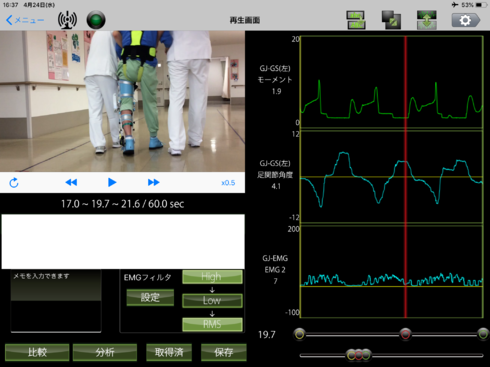The height and width of the screenshot is (367, 490).
Task: Tap the red playhead in the moment graph
Action: 405,82
